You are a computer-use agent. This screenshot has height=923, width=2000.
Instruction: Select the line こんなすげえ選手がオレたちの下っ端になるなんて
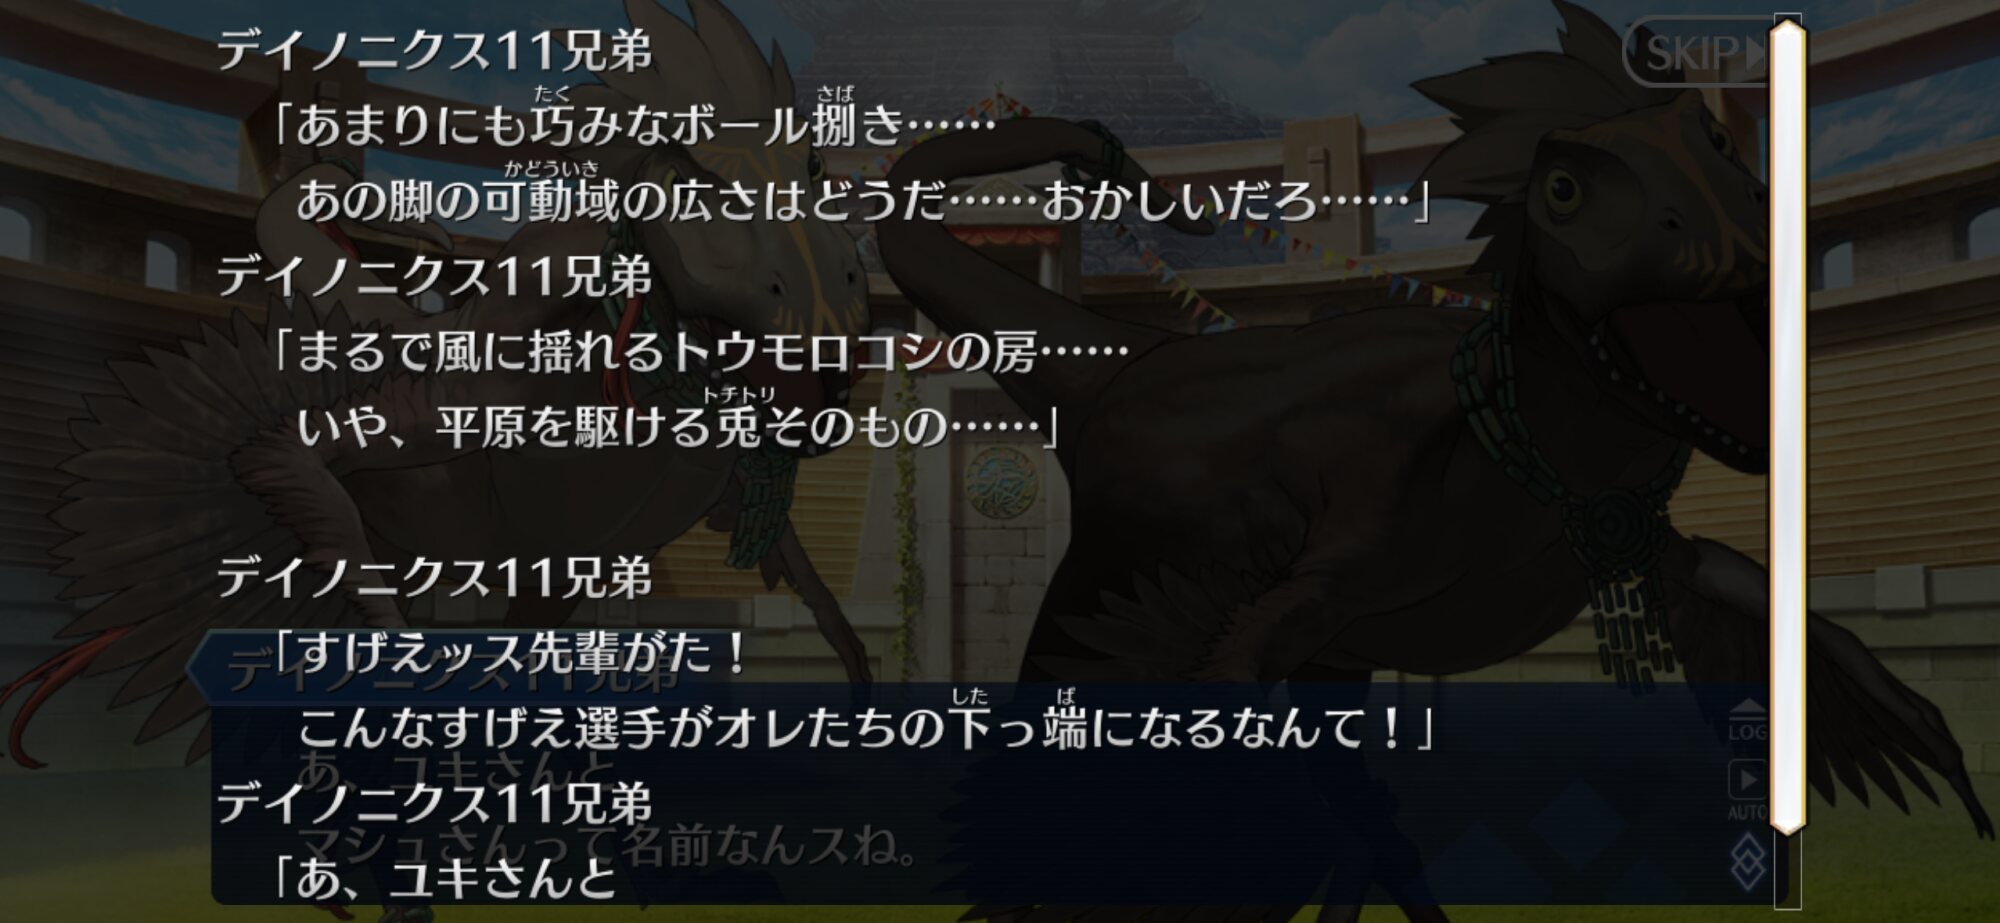(x=864, y=728)
